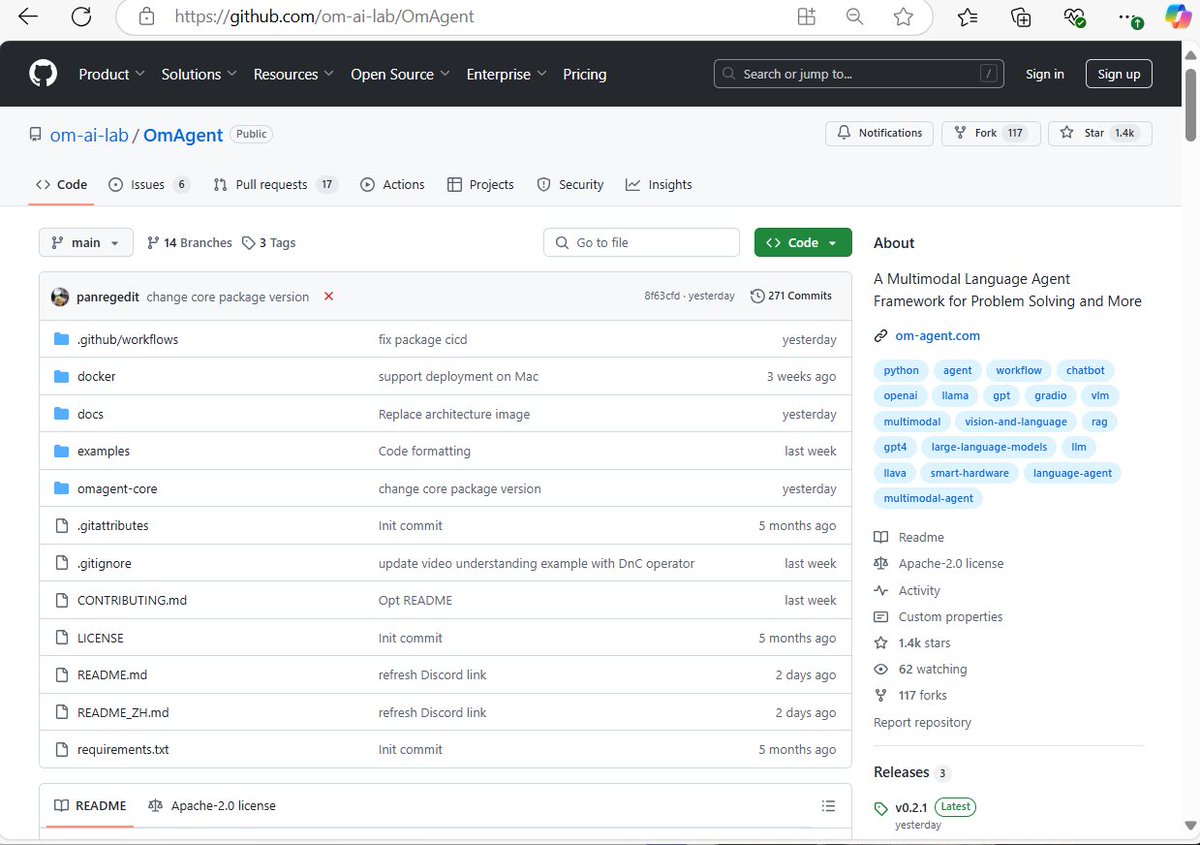Open the Report repository link
The height and width of the screenshot is (845, 1200).
point(922,722)
